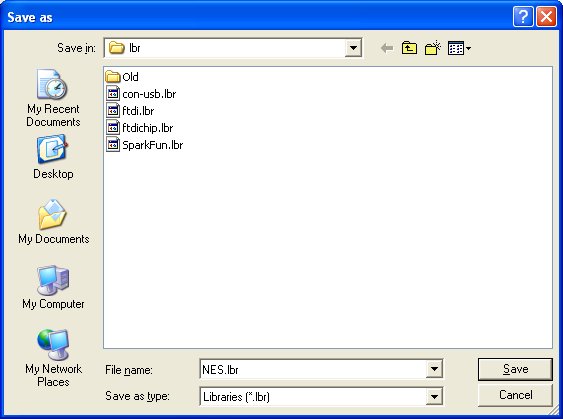Browse My Network Places
Screen dimensions: 563x419
point(53,358)
